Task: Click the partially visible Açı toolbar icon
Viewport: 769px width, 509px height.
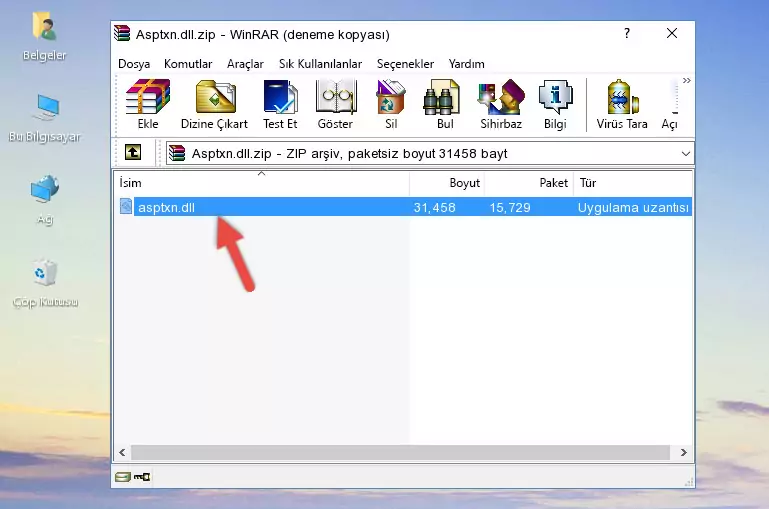Action: coord(669,104)
